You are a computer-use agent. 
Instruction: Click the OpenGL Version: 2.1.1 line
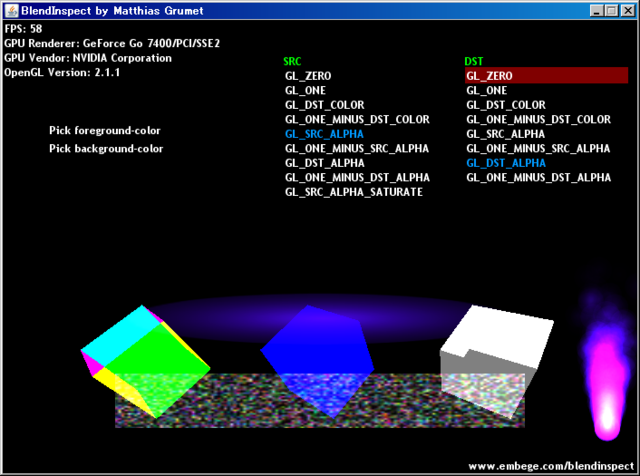(x=62, y=73)
